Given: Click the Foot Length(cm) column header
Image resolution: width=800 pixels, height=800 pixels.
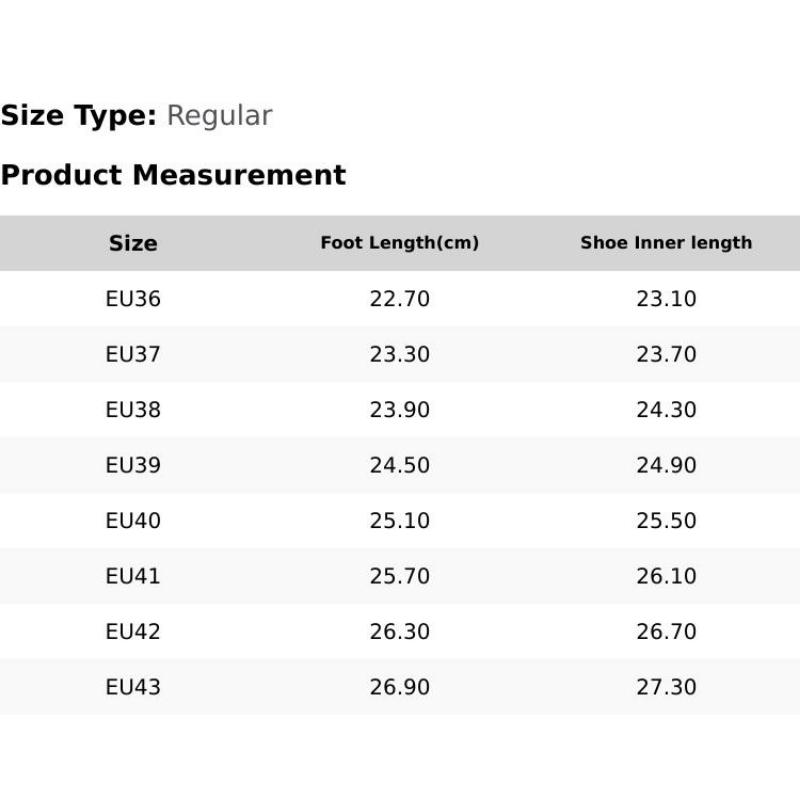Looking at the screenshot, I should (x=400, y=243).
